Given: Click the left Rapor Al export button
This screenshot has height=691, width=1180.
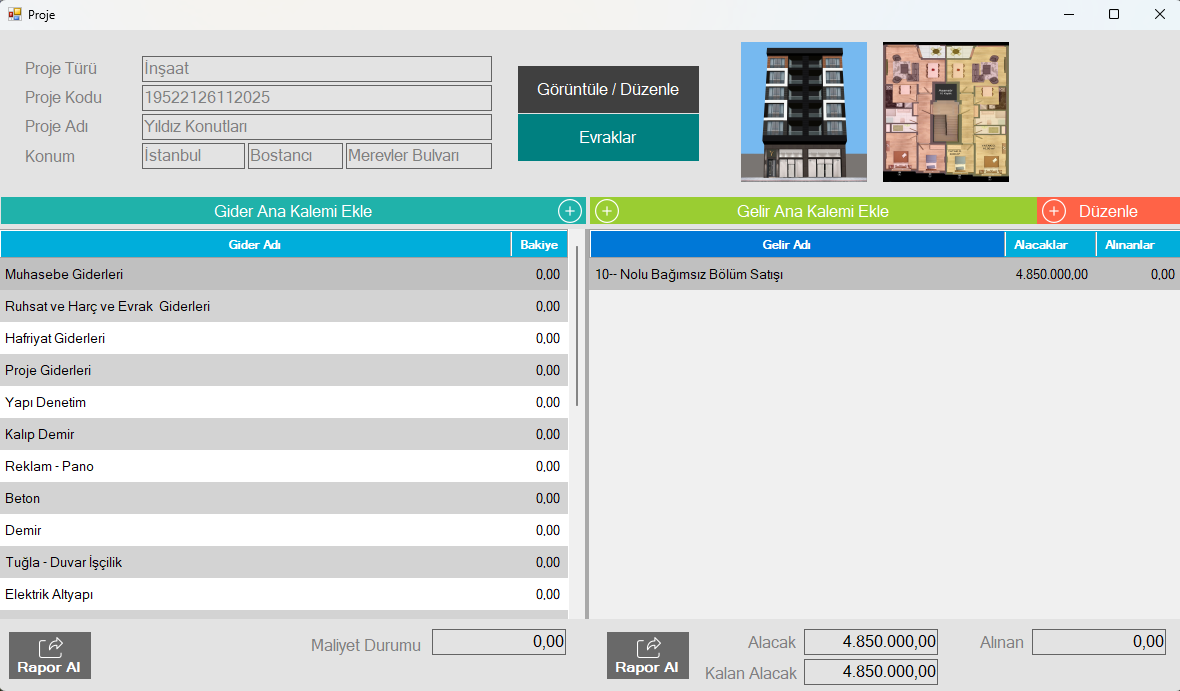Looking at the screenshot, I should [x=50, y=656].
